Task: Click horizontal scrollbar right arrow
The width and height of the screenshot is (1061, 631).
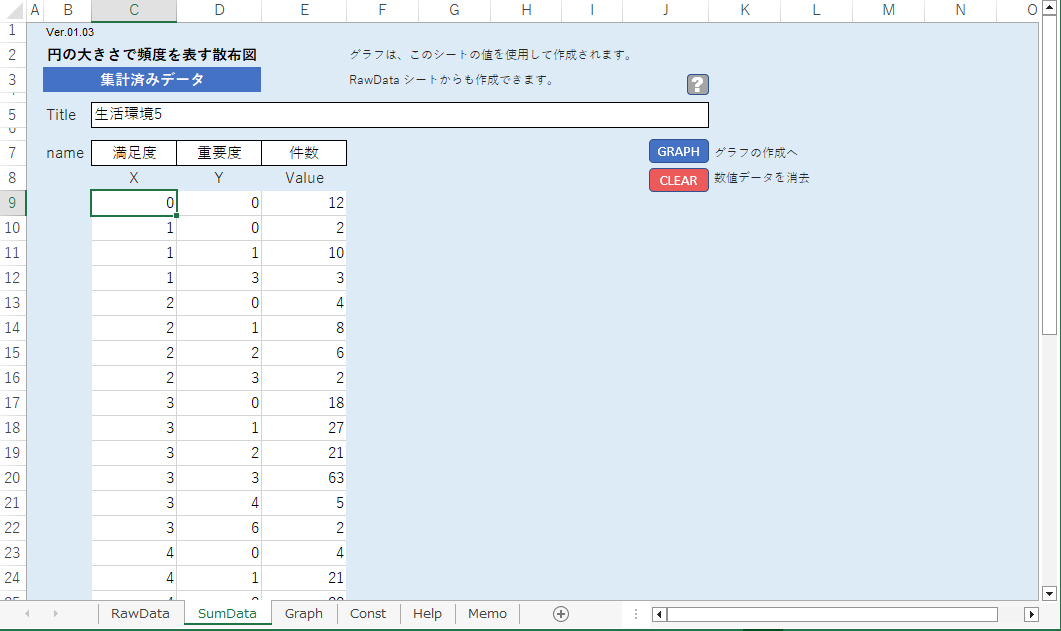Action: tap(1032, 614)
